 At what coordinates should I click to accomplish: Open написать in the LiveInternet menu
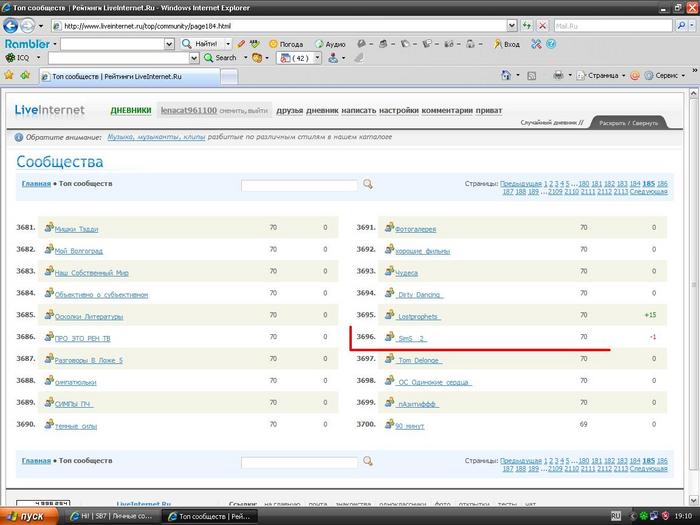(x=358, y=110)
